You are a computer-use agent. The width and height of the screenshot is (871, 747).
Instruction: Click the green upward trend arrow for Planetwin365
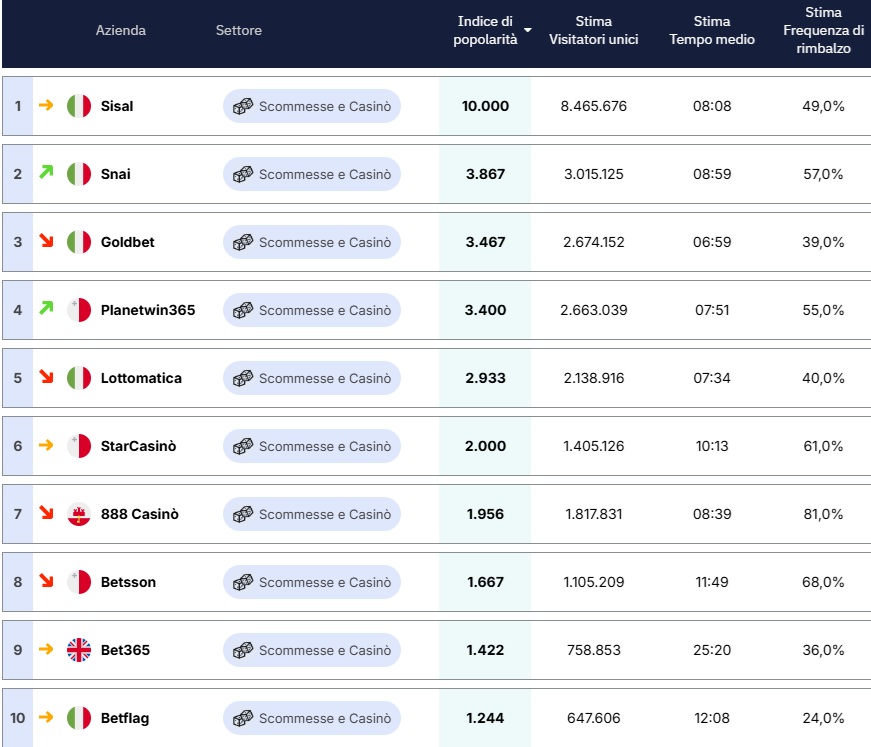[x=46, y=308]
